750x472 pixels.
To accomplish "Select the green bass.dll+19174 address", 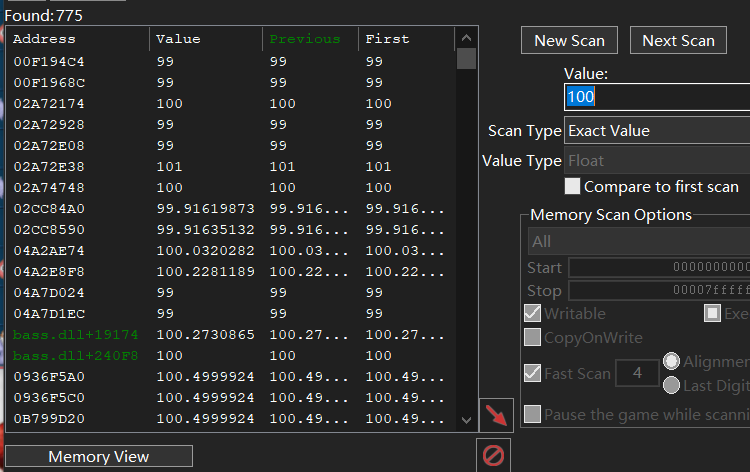I will click(x=76, y=334).
